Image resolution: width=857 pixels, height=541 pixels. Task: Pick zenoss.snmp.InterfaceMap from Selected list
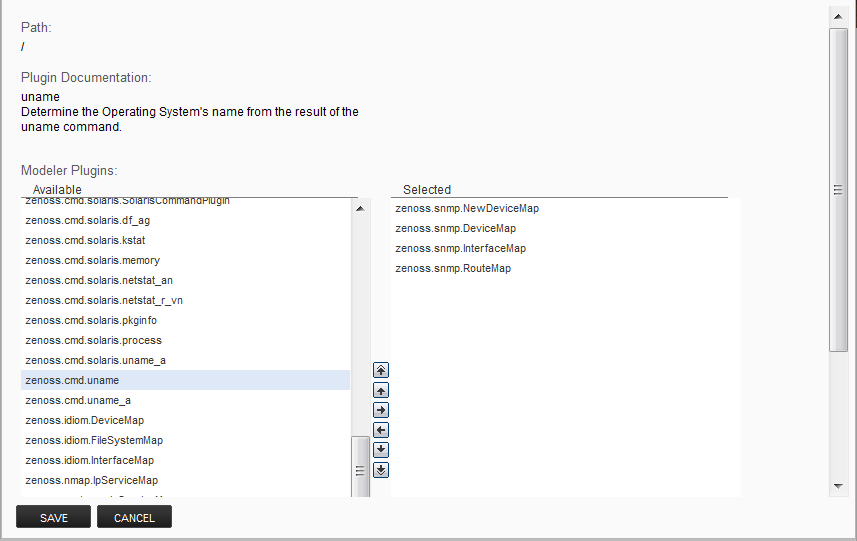[460, 248]
